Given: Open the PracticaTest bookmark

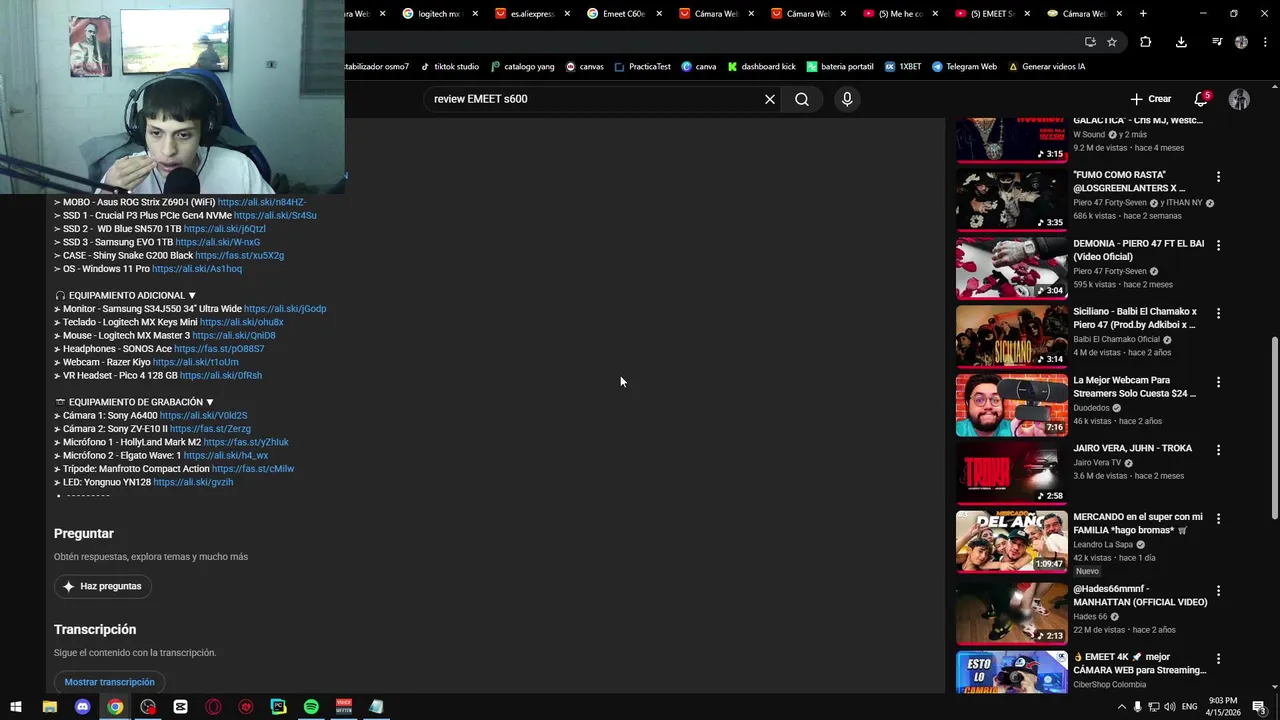Looking at the screenshot, I should click(x=642, y=67).
